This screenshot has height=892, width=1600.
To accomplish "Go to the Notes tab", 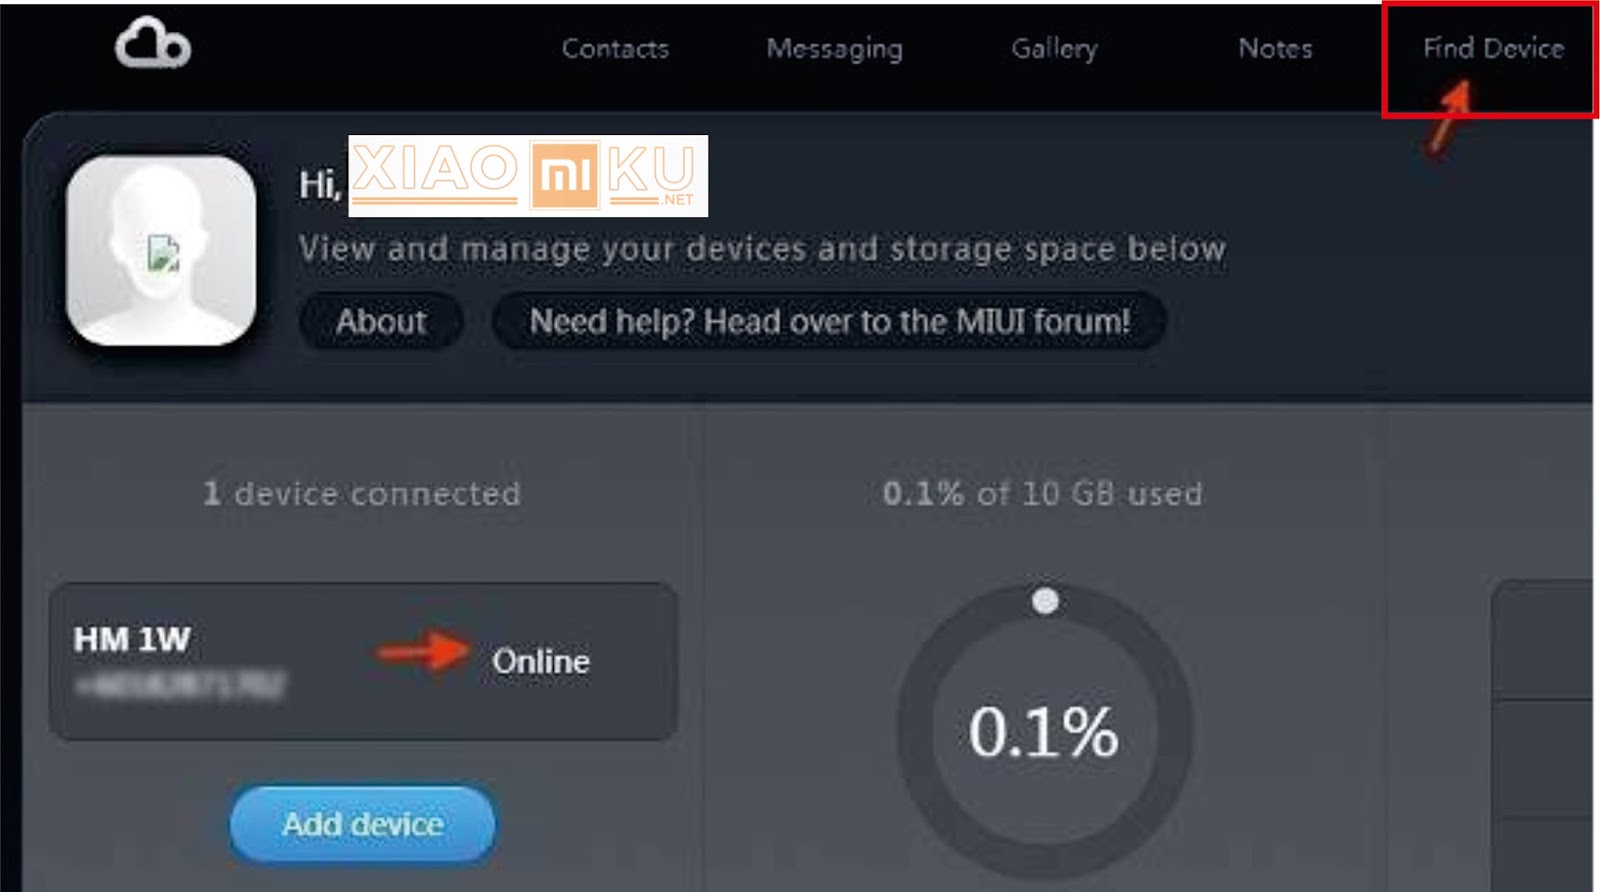I will [1275, 48].
